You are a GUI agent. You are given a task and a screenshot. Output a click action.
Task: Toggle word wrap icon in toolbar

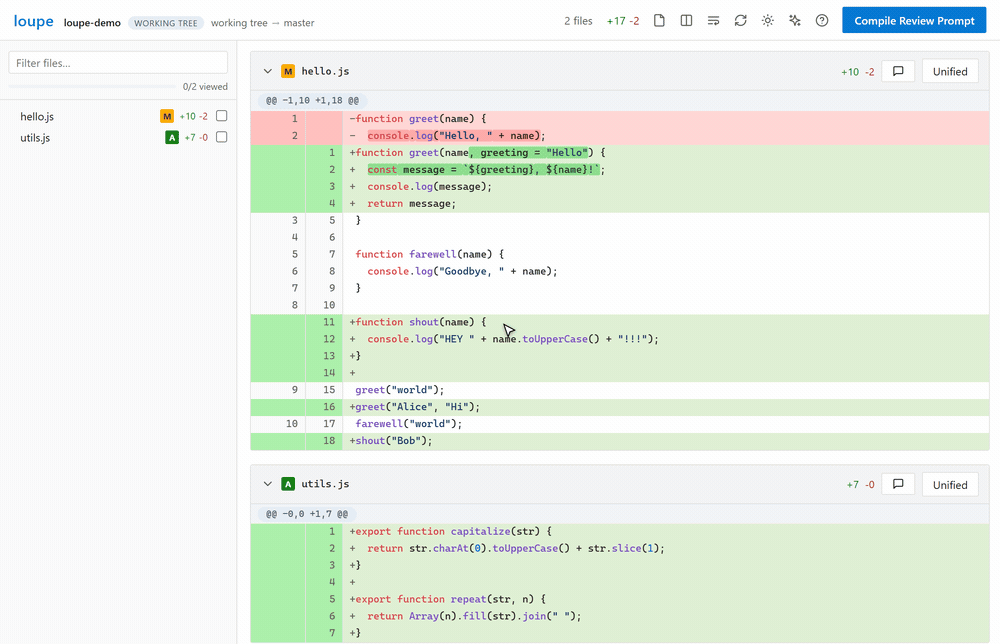click(714, 20)
